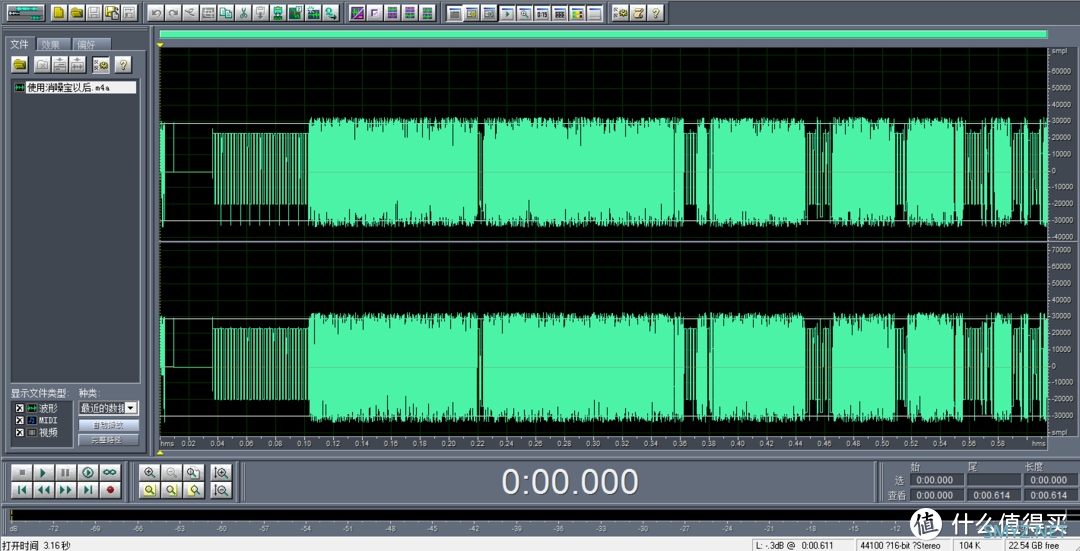Toggle the 视频 video file type checkbox
This screenshot has height=551, width=1080.
tap(19, 433)
